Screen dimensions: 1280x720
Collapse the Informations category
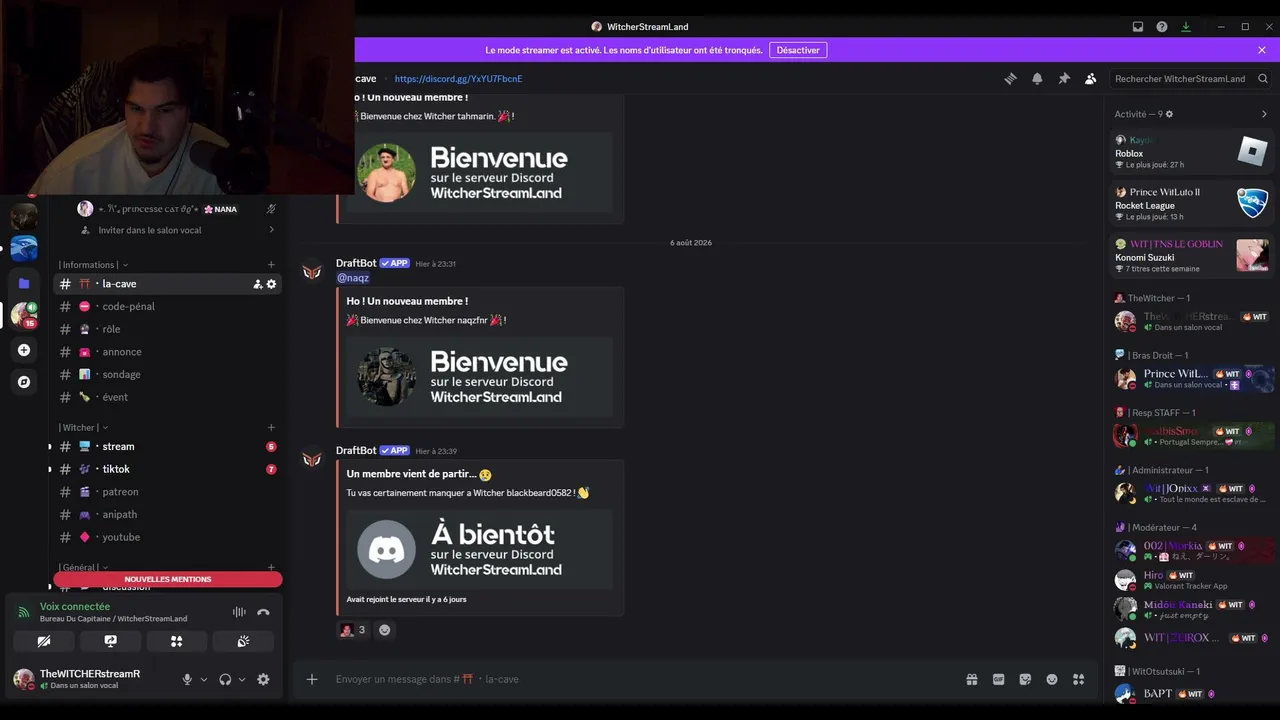tap(93, 265)
